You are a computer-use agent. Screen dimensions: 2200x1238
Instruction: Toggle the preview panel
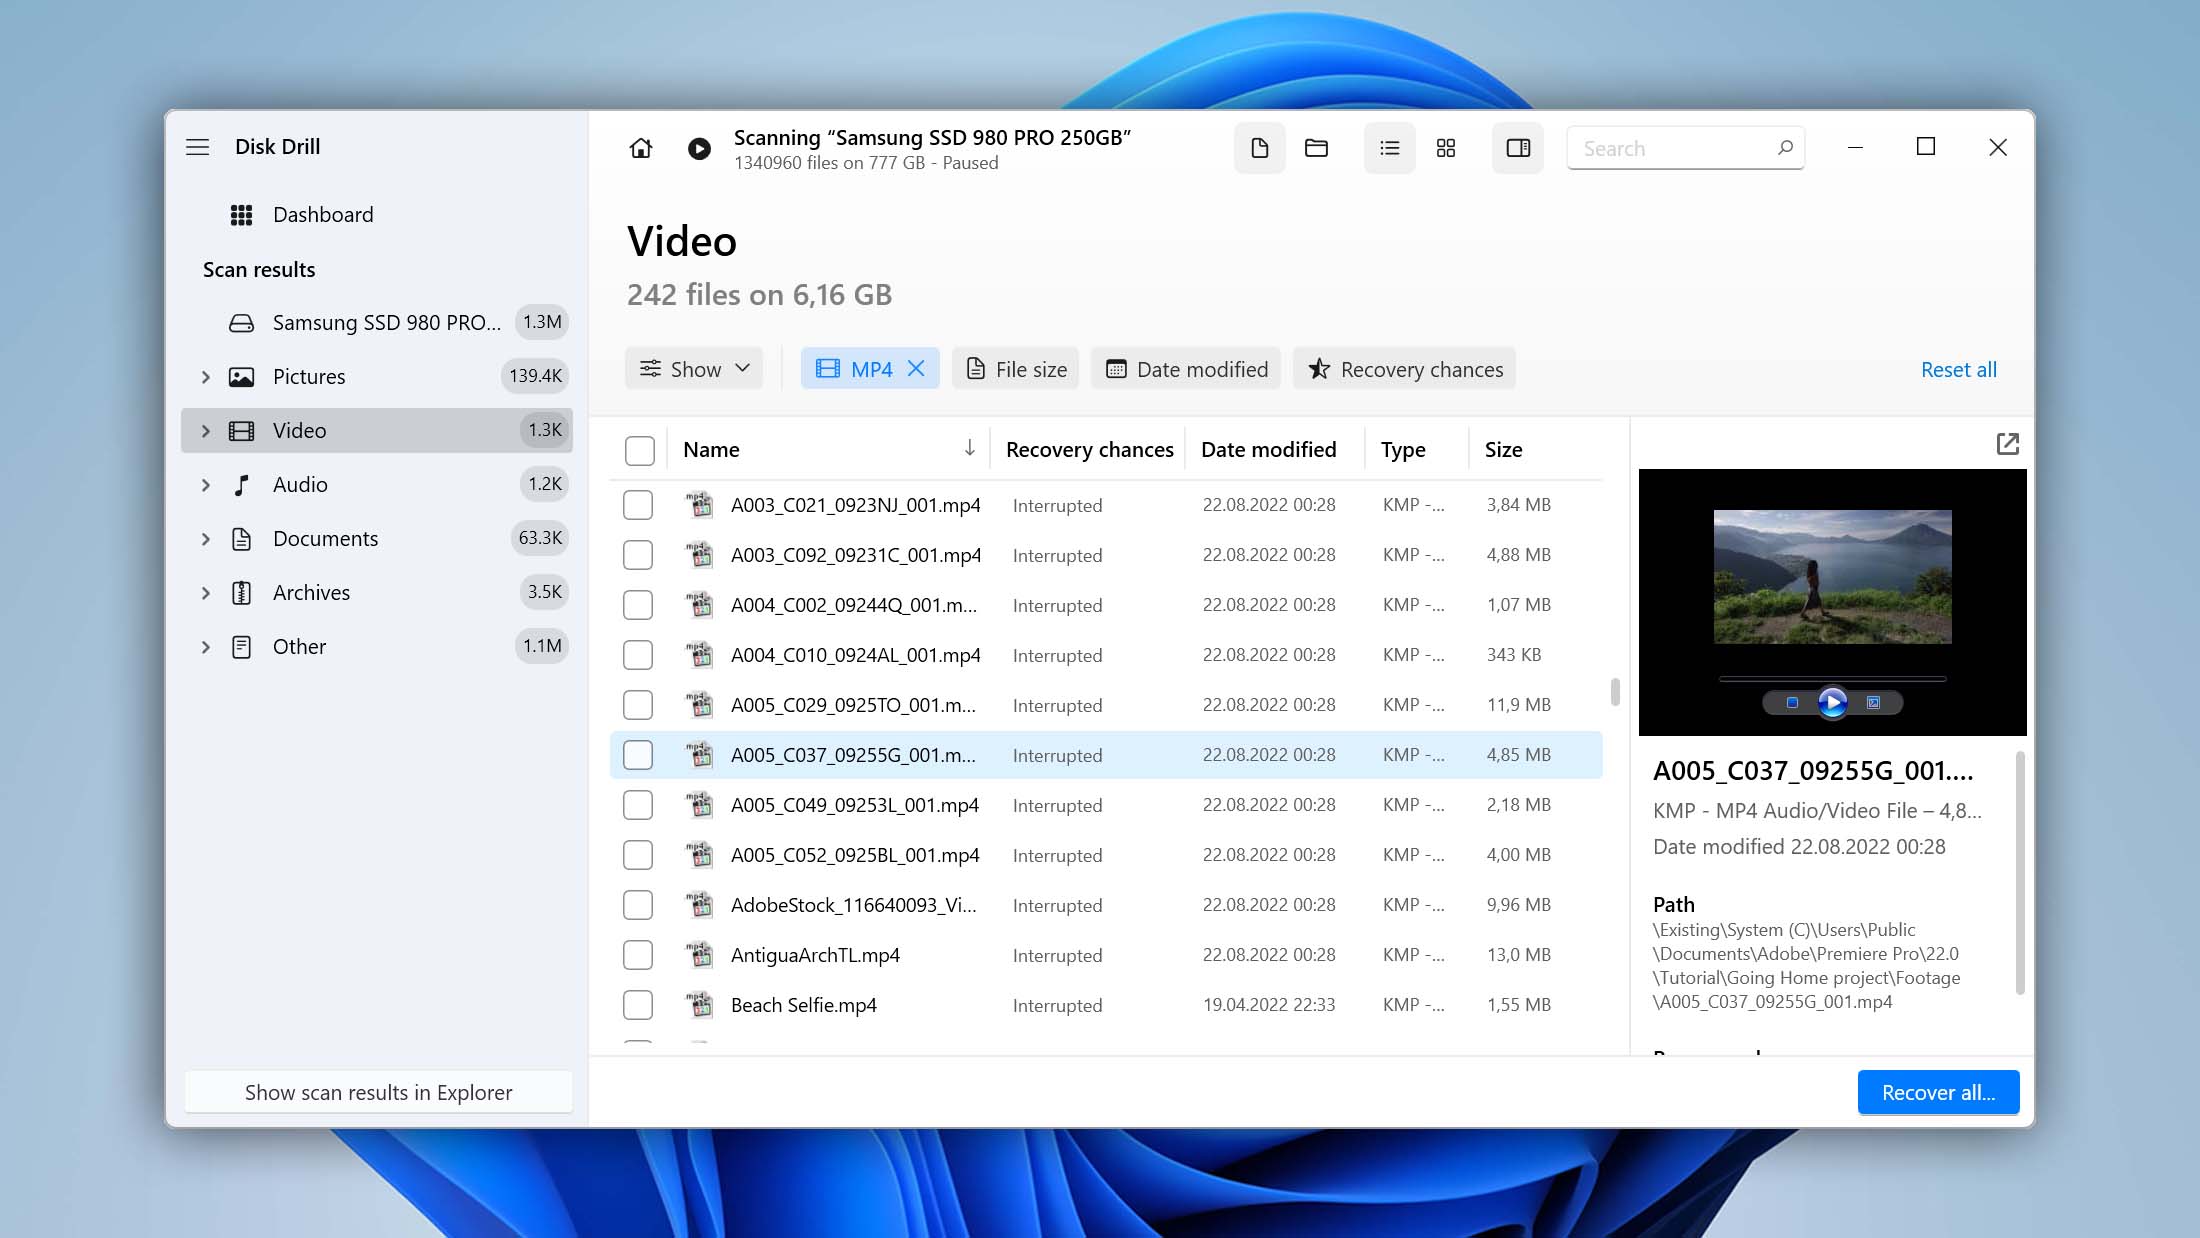coord(1518,148)
